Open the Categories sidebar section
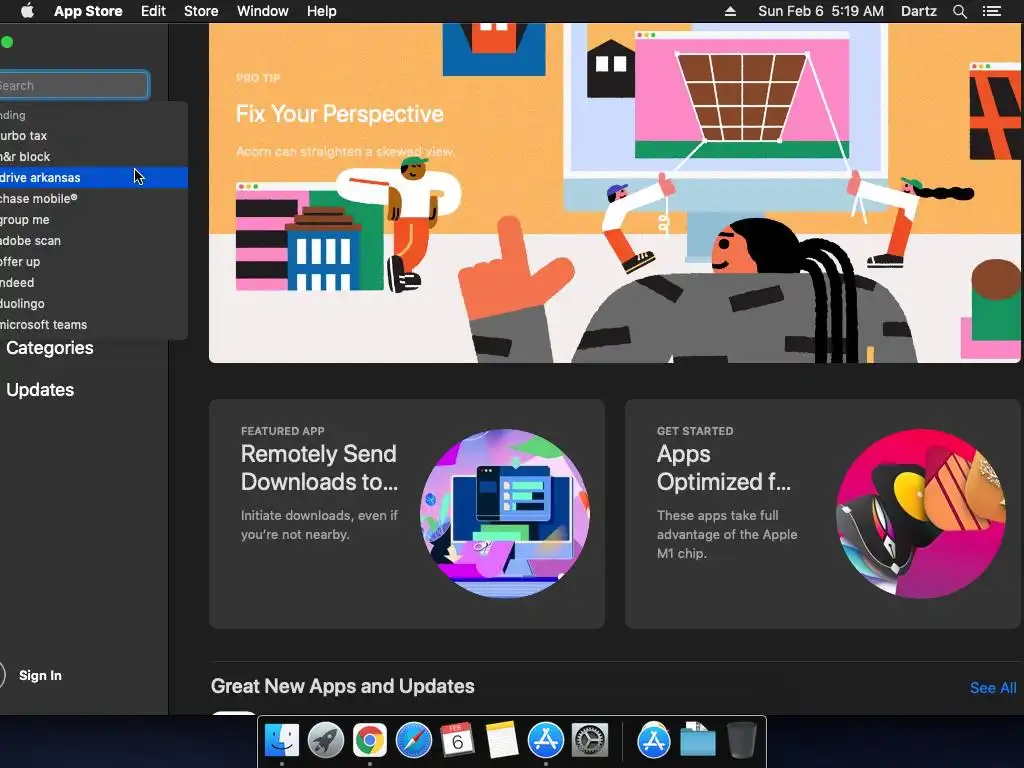Viewport: 1024px width, 768px height. (x=50, y=348)
